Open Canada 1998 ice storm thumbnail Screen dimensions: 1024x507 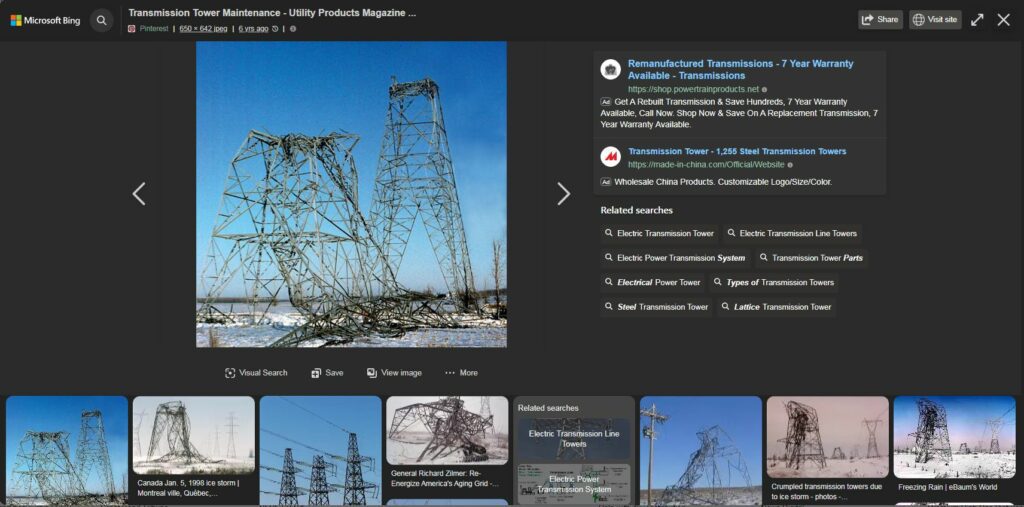(x=193, y=451)
